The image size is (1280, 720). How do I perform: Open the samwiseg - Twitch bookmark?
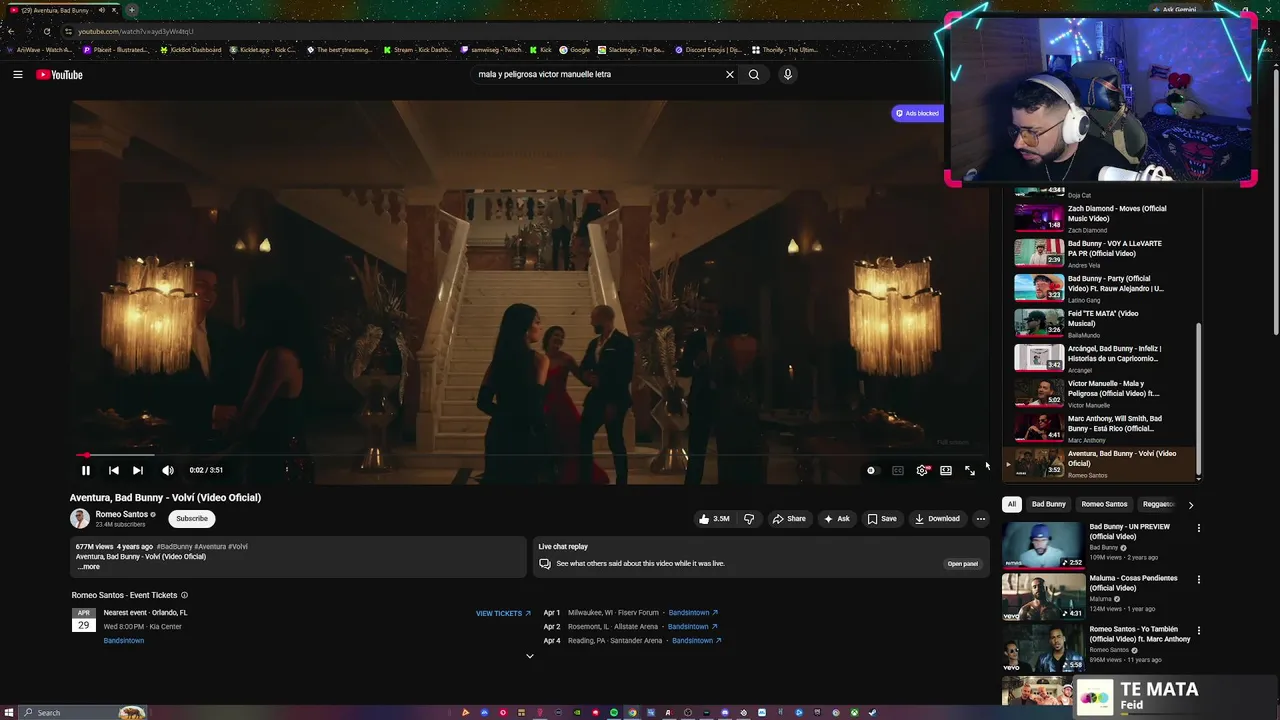point(490,50)
